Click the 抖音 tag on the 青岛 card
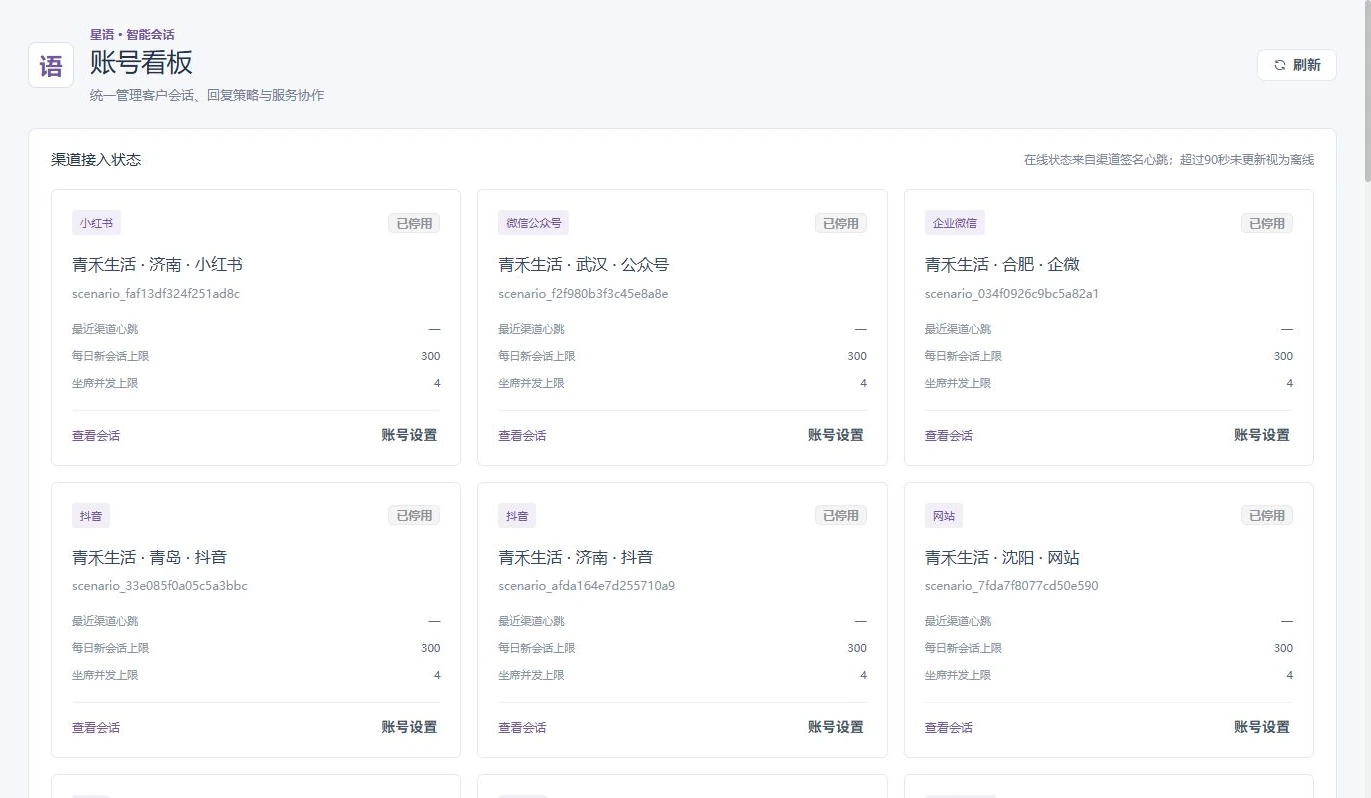 point(91,515)
